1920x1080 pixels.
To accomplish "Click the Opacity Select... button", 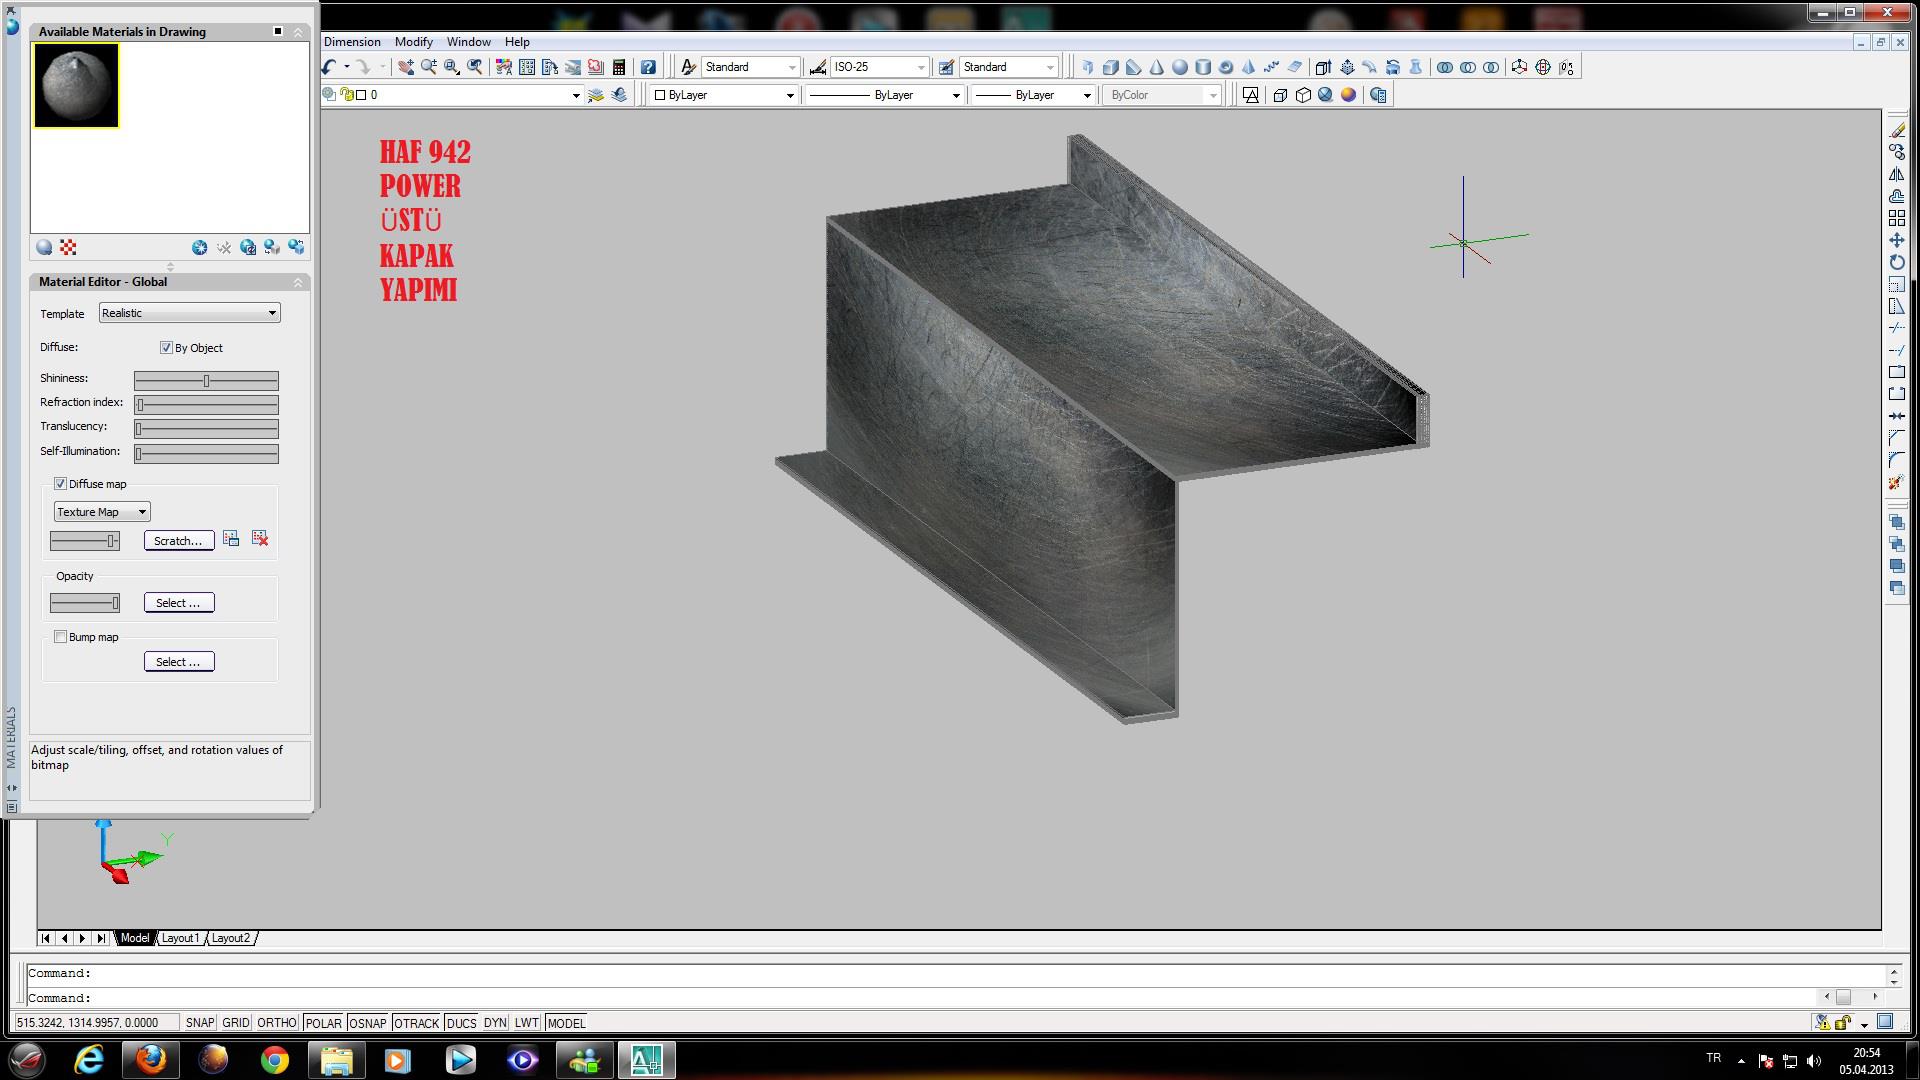I will [x=178, y=603].
